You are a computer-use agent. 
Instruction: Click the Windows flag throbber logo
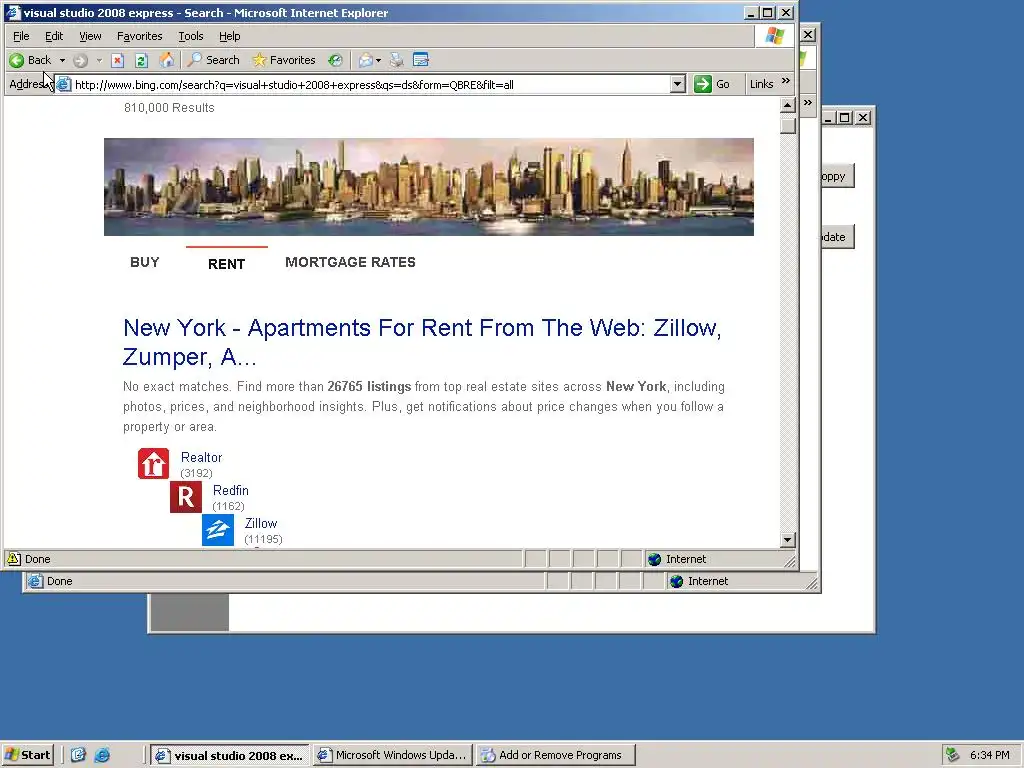click(x=775, y=36)
